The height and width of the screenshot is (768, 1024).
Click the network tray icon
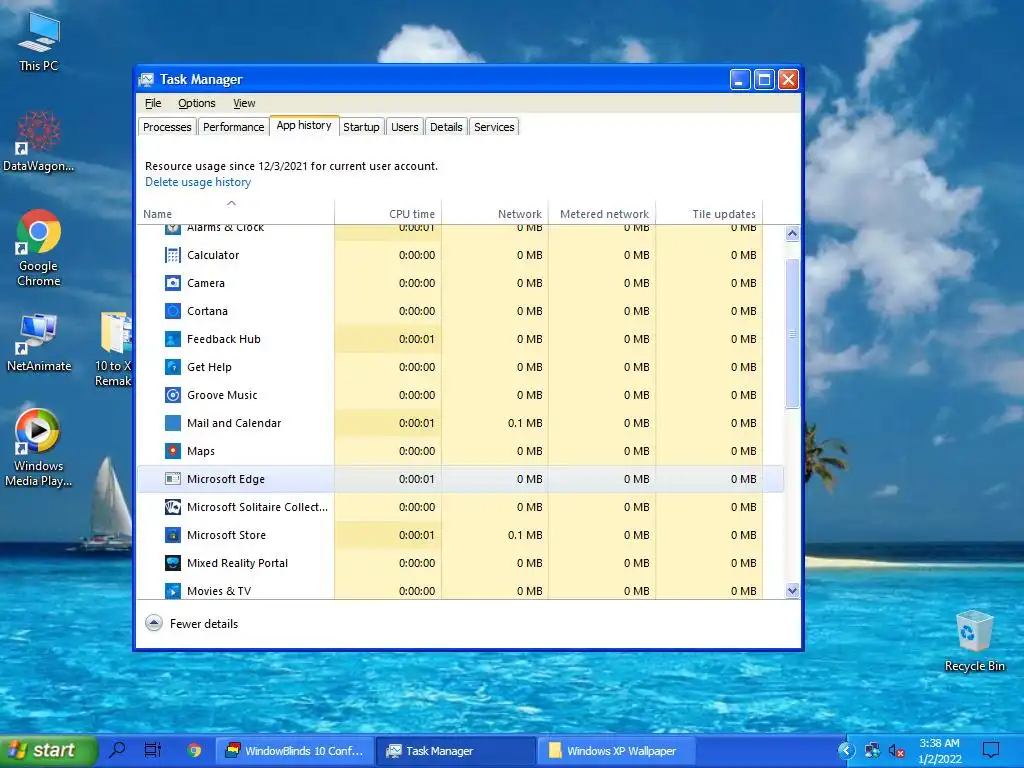872,751
